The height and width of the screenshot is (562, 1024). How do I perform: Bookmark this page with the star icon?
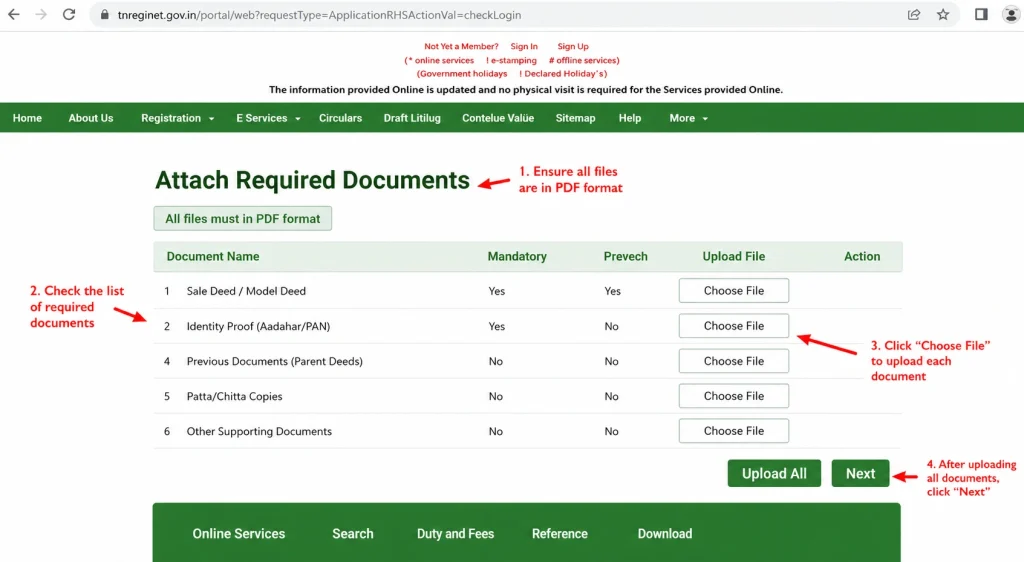(x=943, y=14)
